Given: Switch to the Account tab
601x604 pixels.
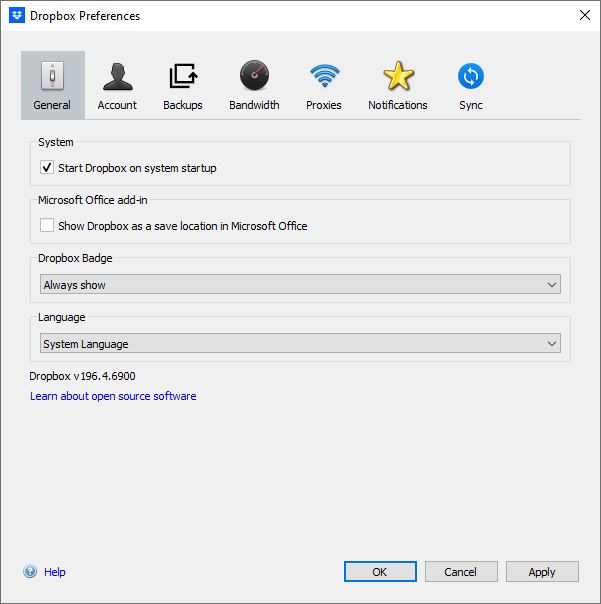Looking at the screenshot, I should pyautogui.click(x=117, y=85).
